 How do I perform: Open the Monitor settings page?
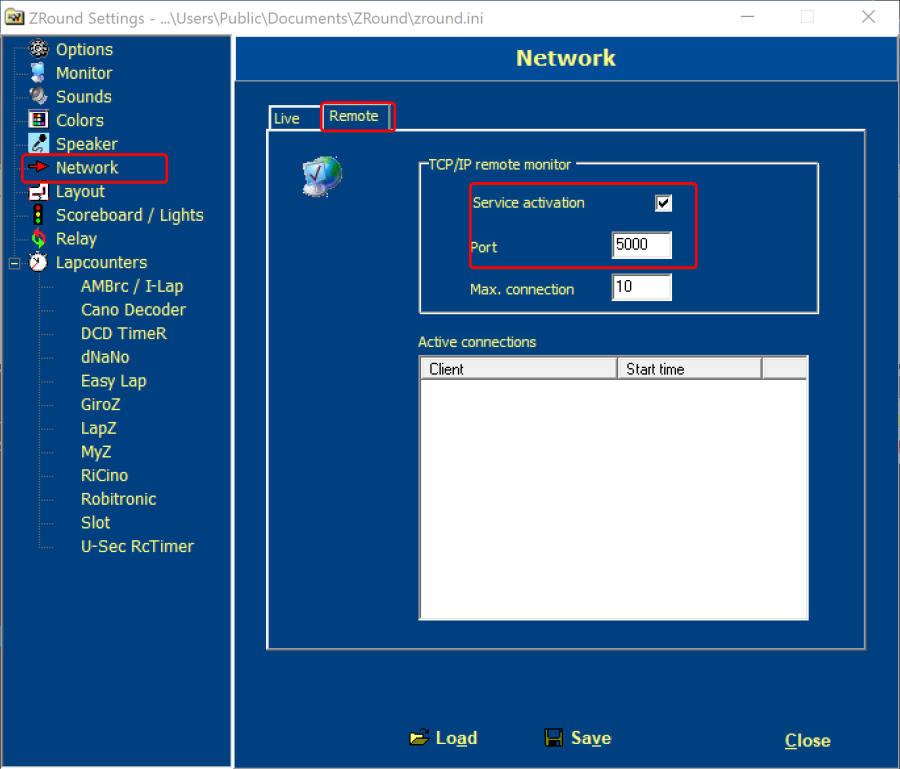click(84, 73)
